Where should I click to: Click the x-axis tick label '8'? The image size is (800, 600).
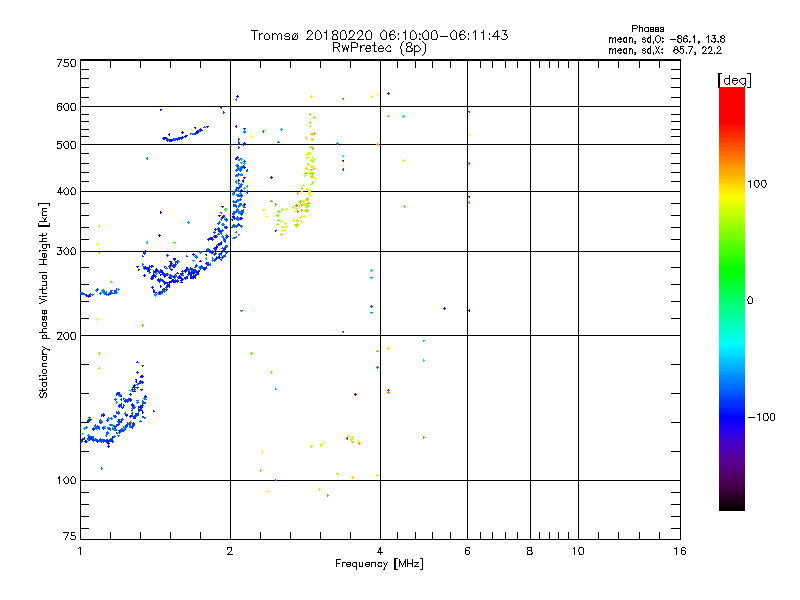[x=530, y=551]
